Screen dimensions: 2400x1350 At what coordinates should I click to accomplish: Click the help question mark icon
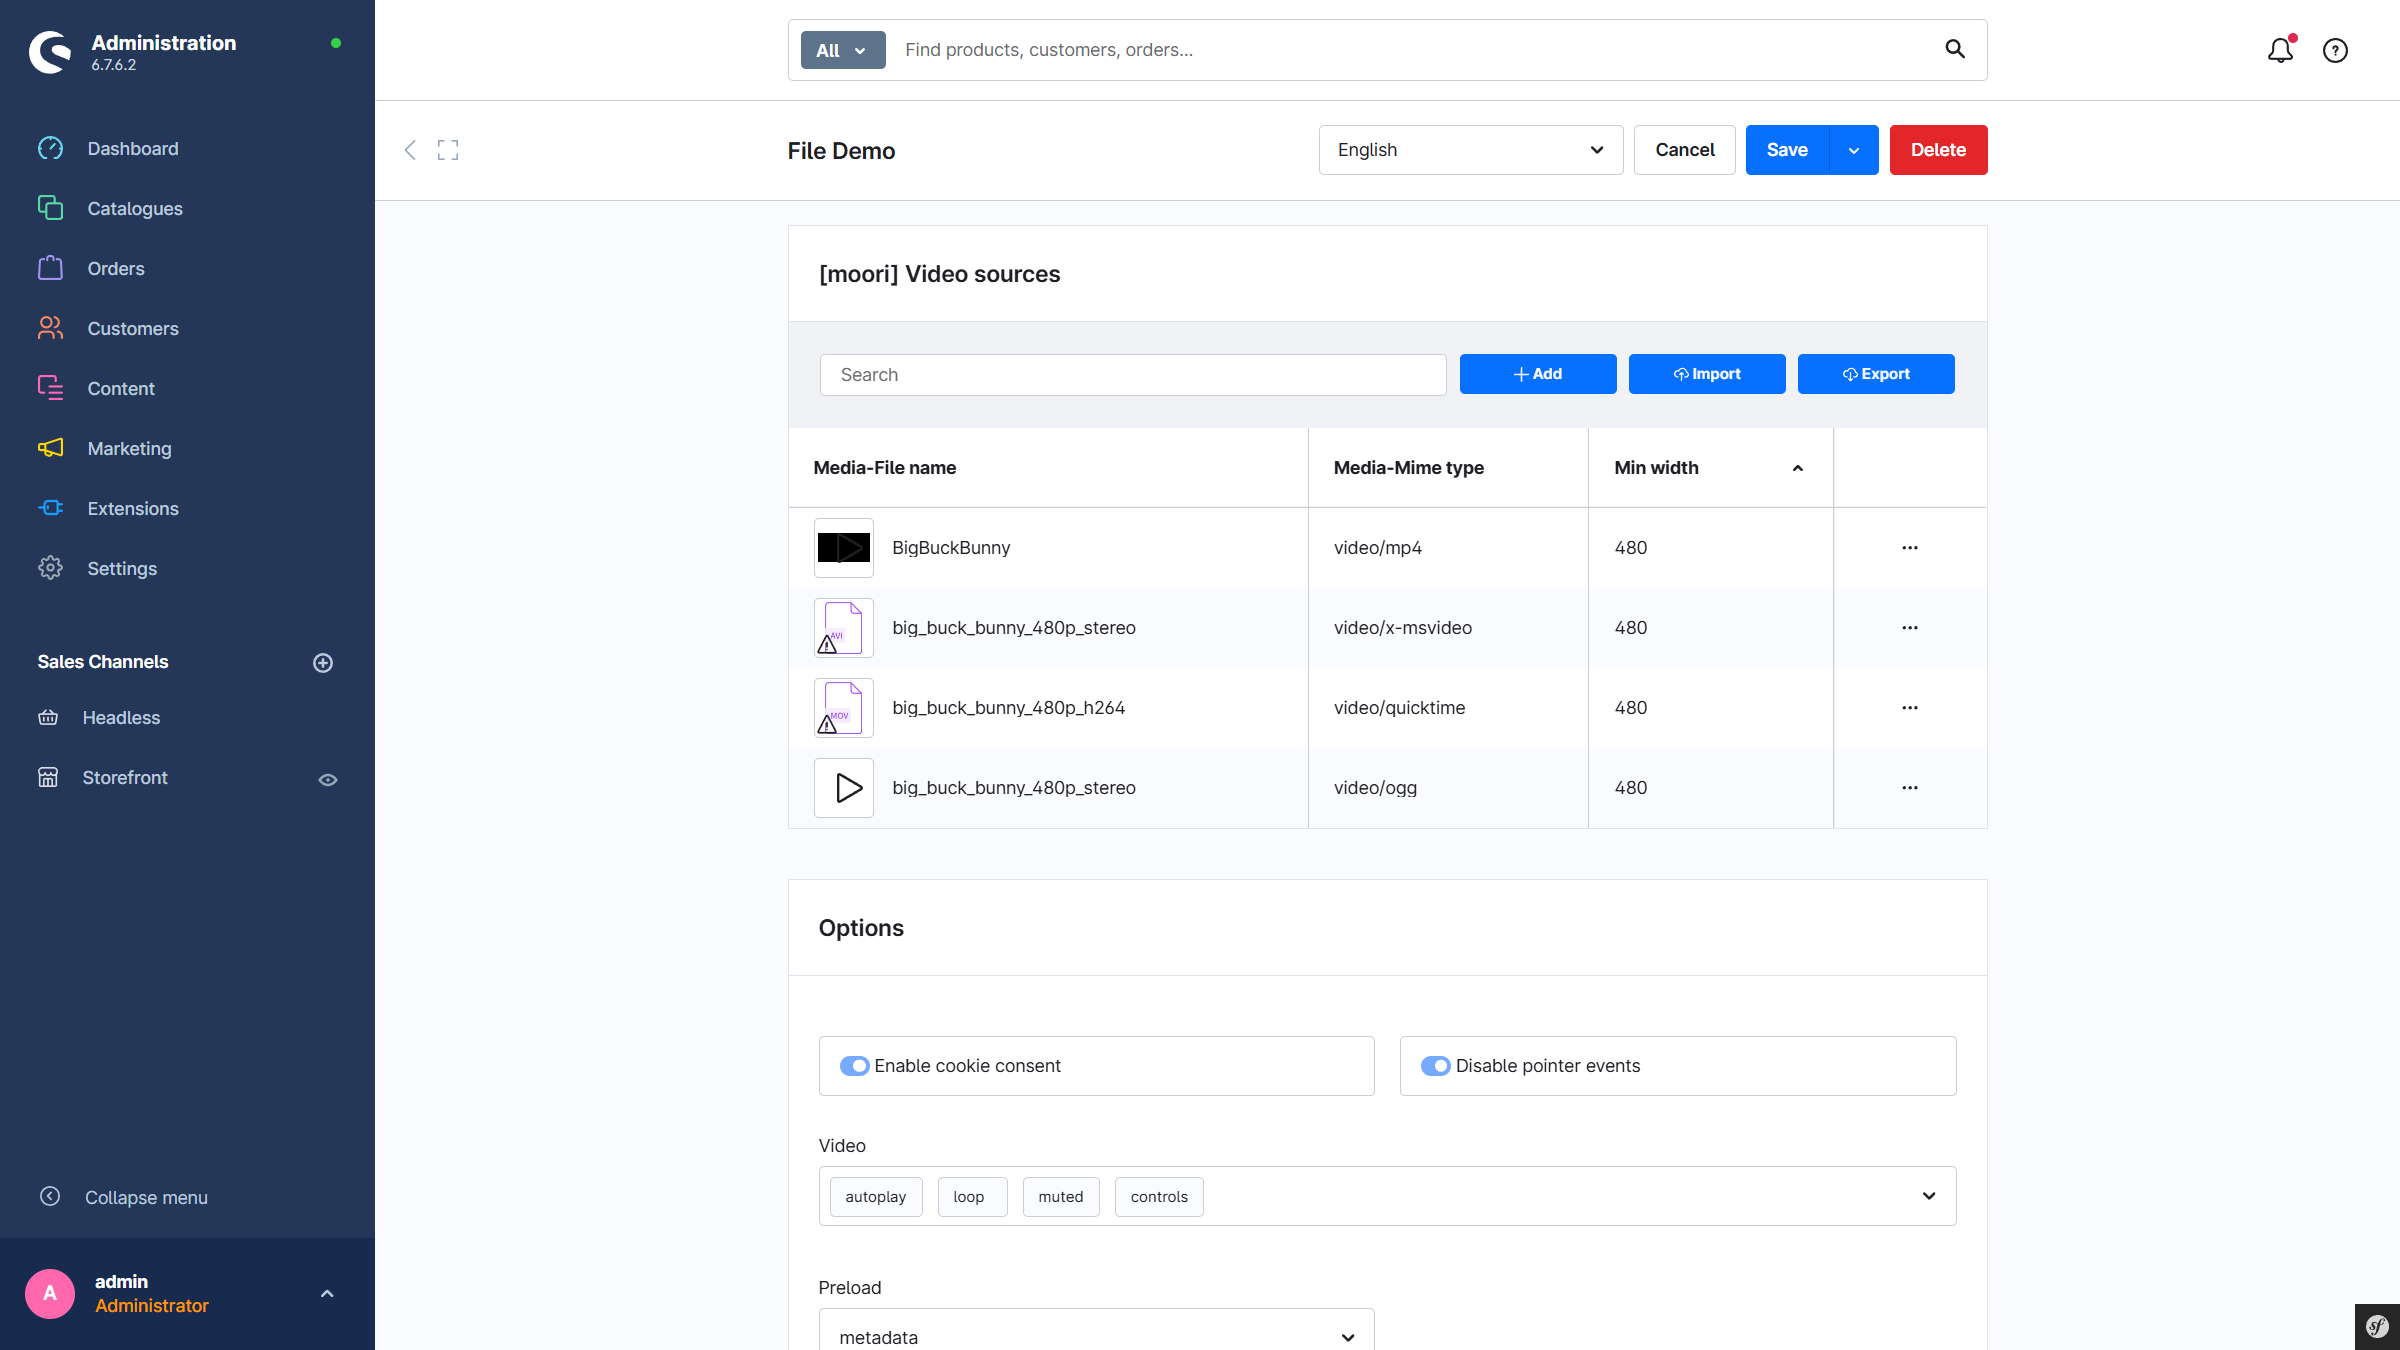click(x=2335, y=50)
